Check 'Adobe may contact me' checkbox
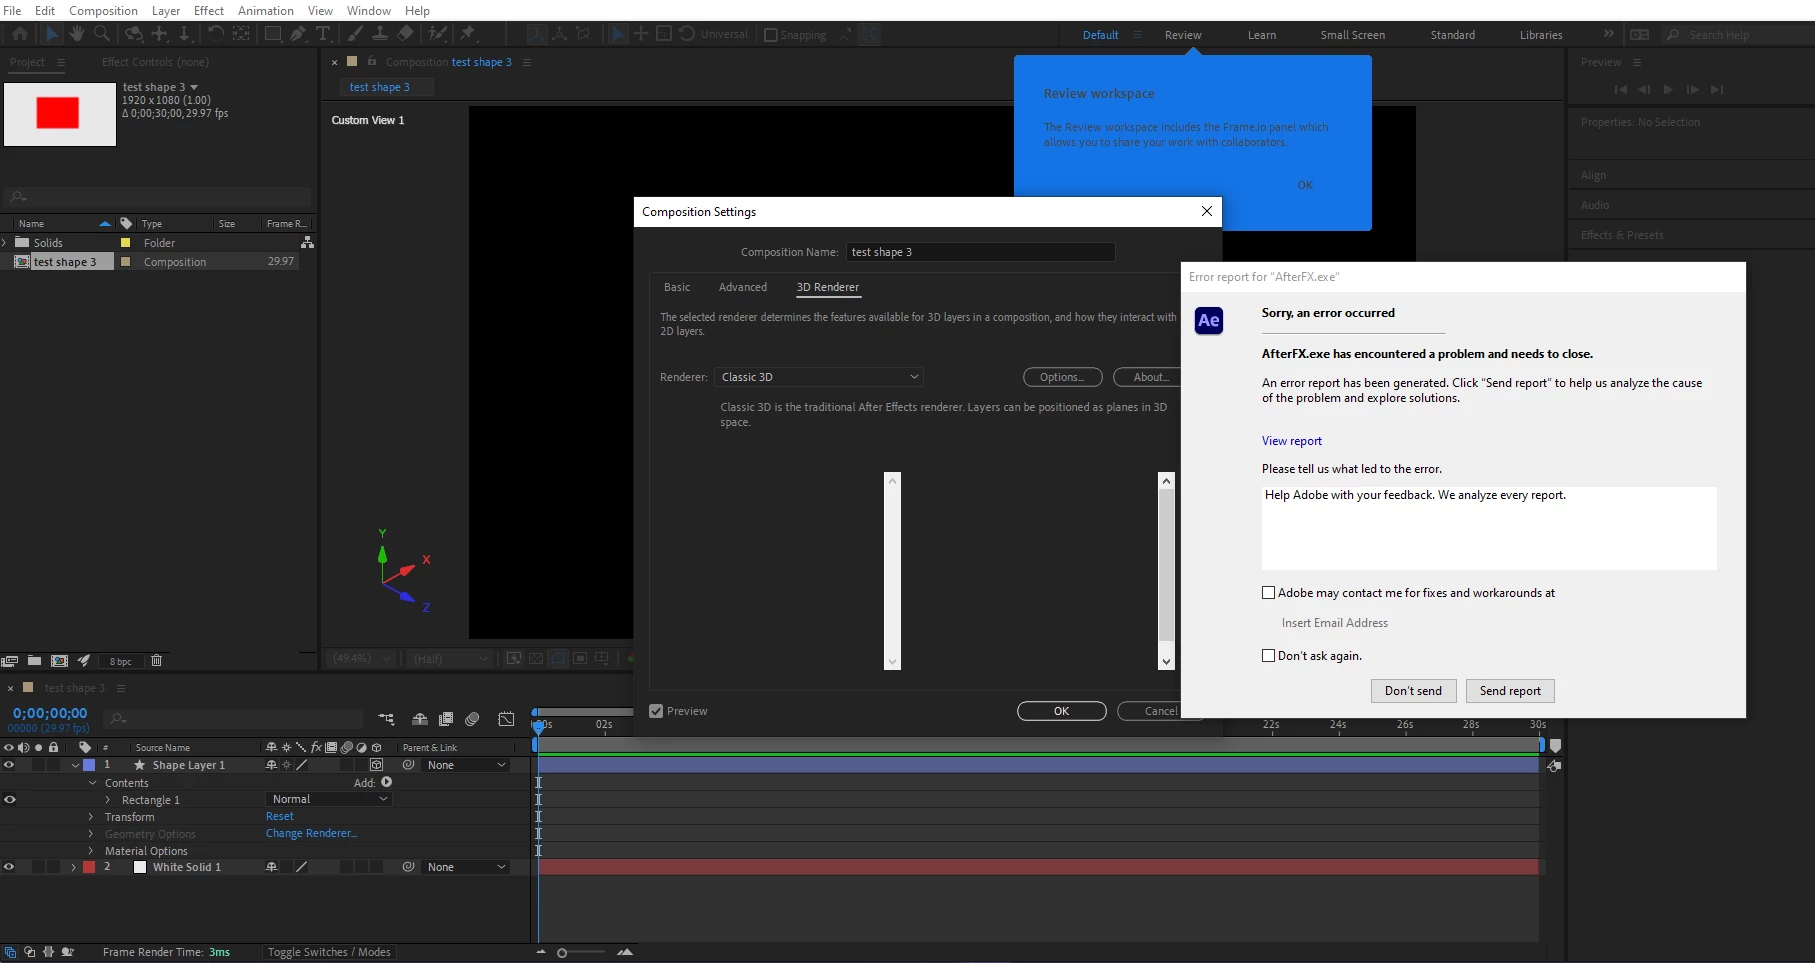The width and height of the screenshot is (1815, 963). [x=1269, y=593]
